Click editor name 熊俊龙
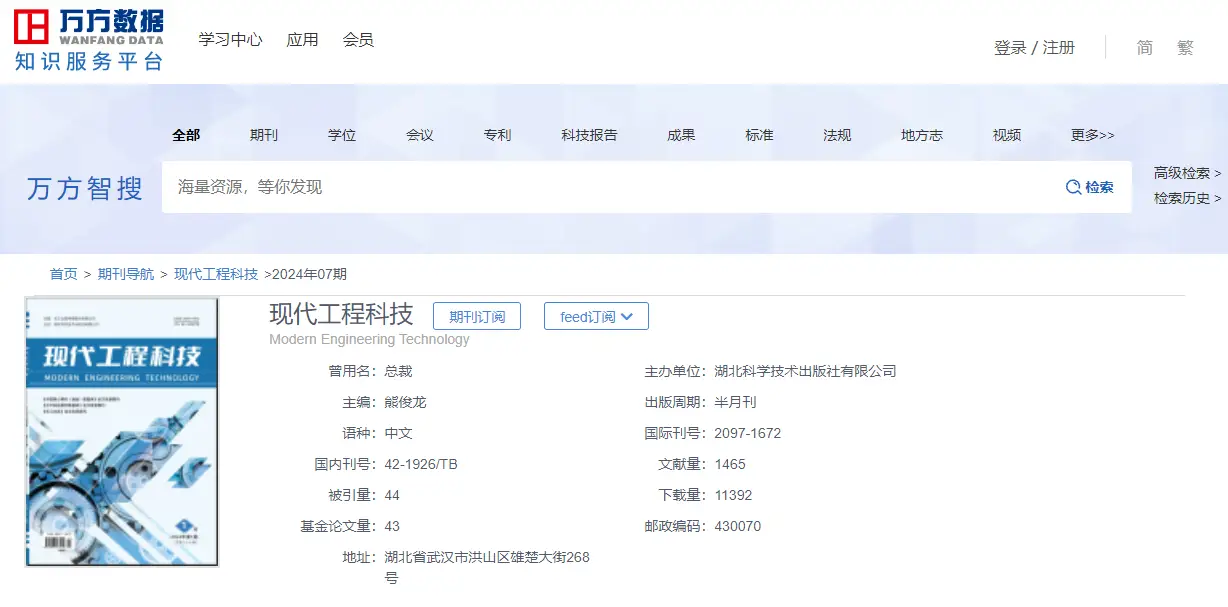The height and width of the screenshot is (607, 1228). 406,402
